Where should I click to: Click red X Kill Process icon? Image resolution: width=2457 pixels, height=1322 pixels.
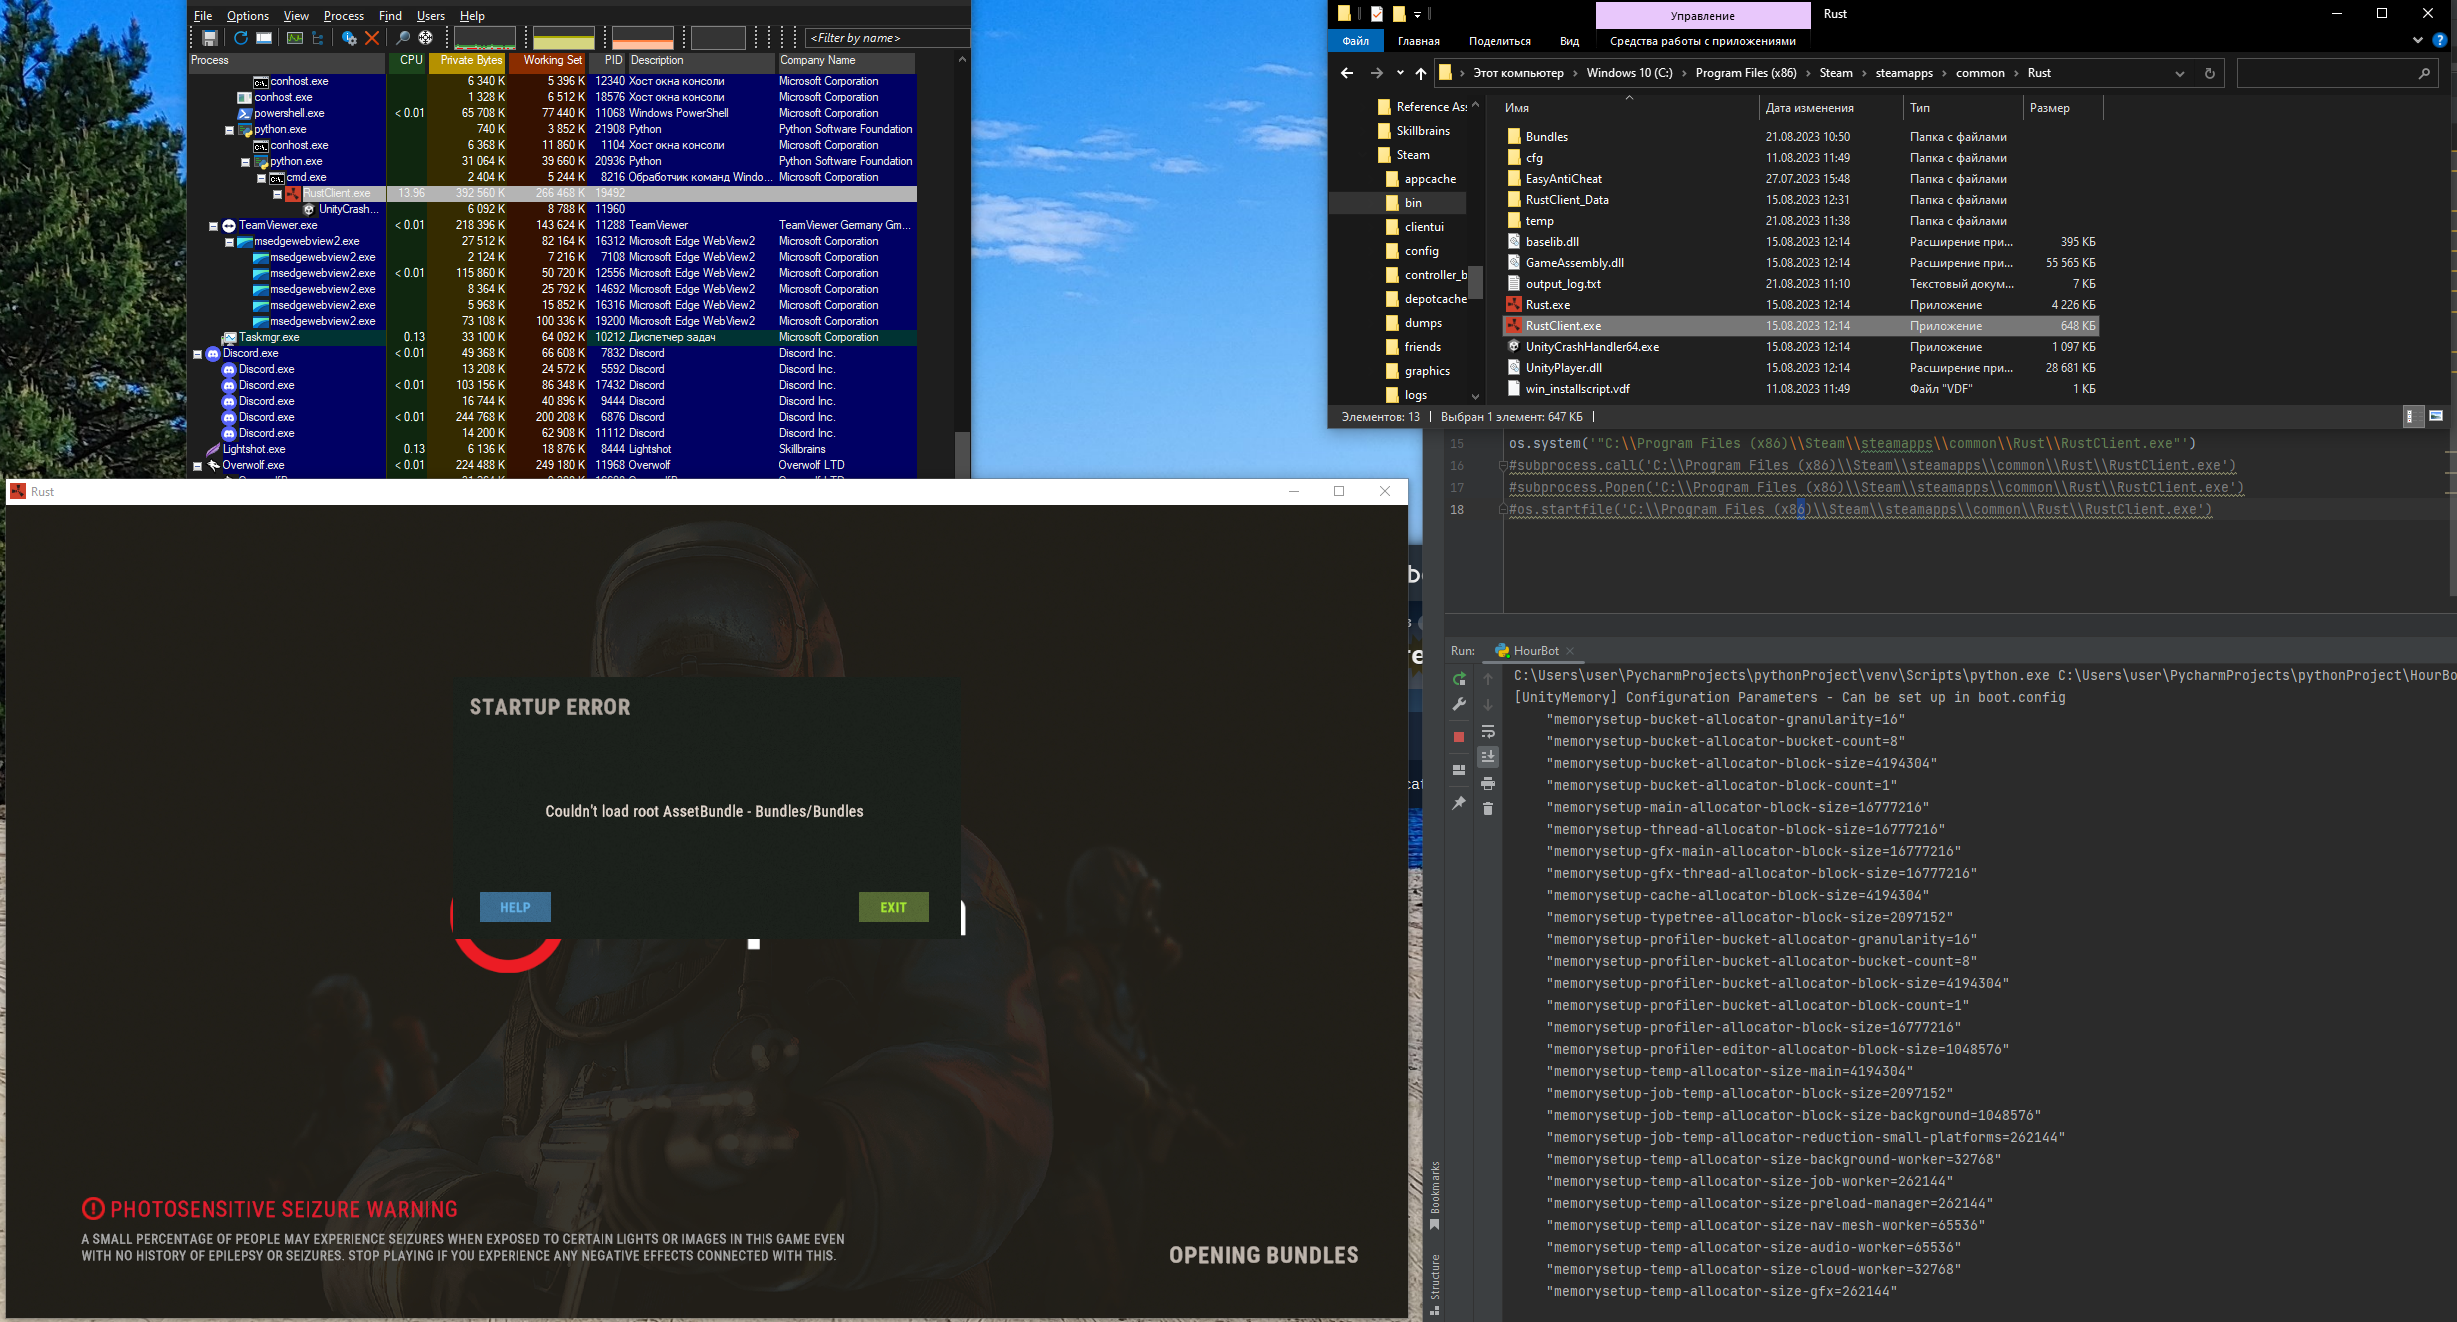[372, 38]
